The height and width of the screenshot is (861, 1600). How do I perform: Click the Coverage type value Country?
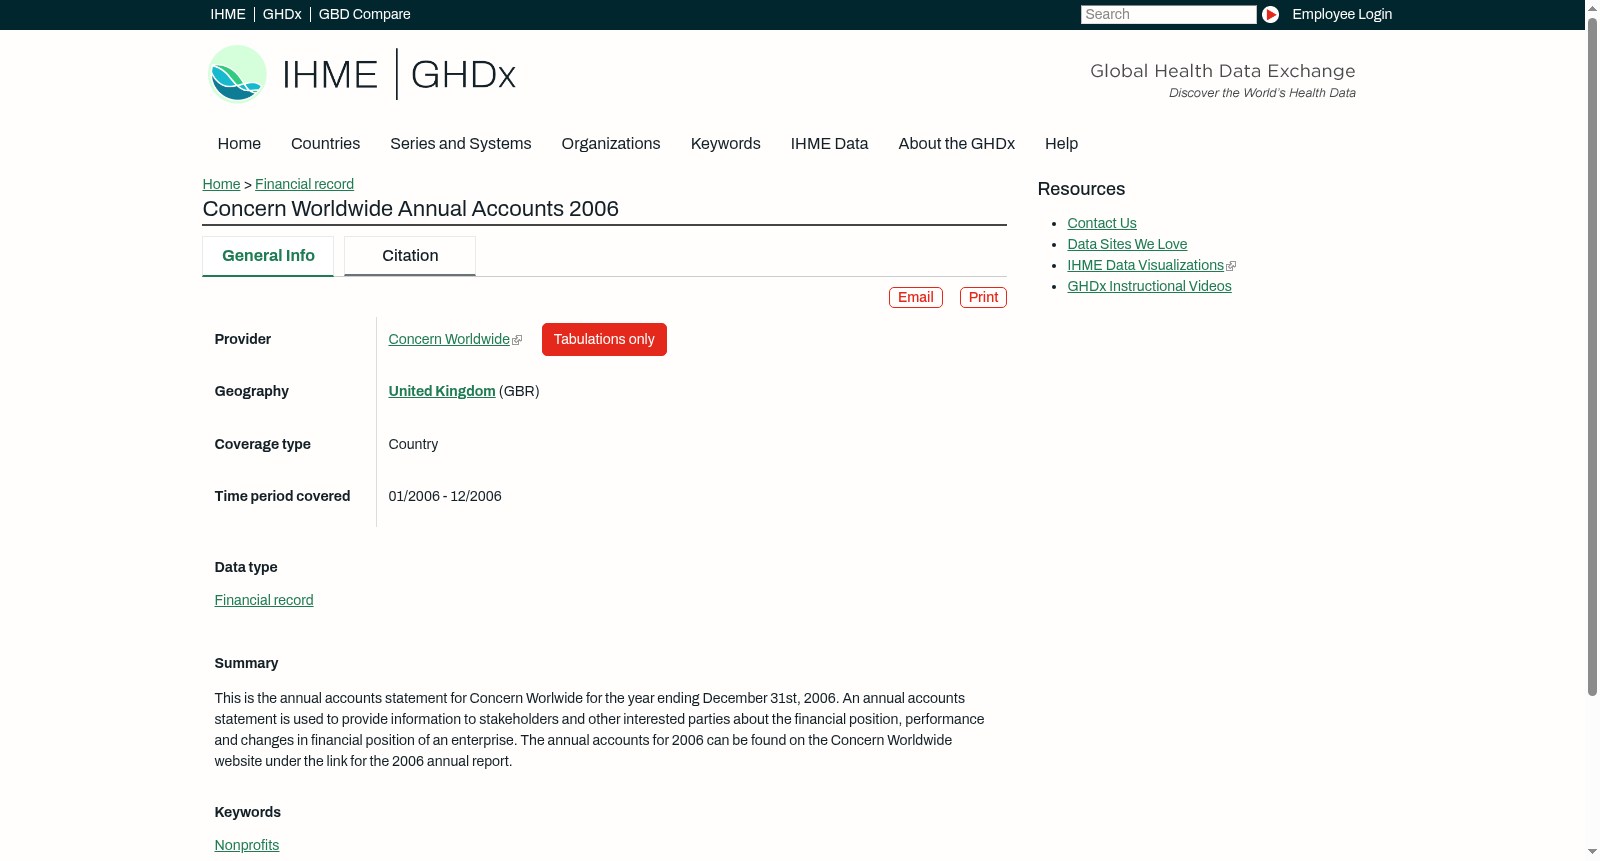pyautogui.click(x=413, y=445)
